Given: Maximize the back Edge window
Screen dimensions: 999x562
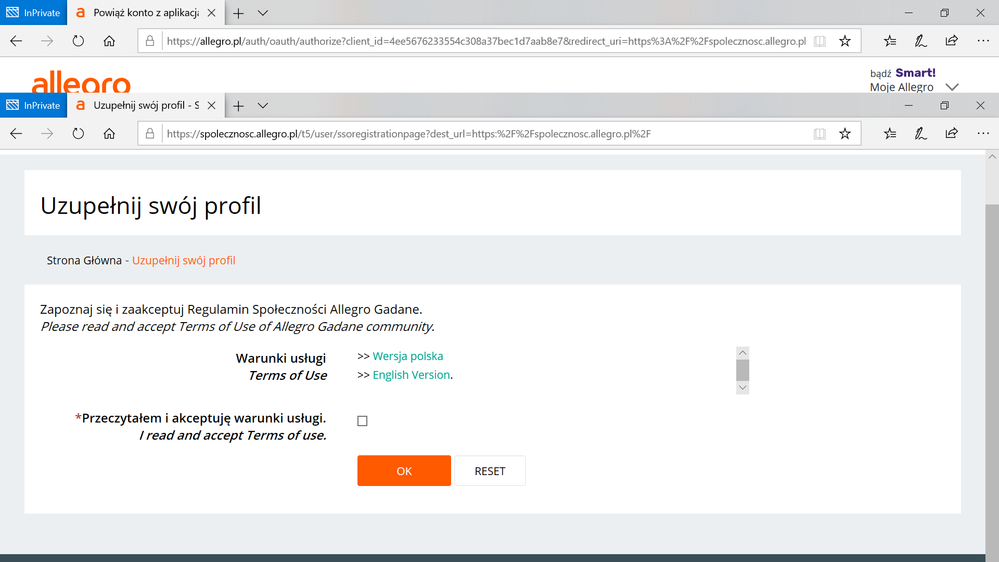Looking at the screenshot, I should pyautogui.click(x=944, y=13).
